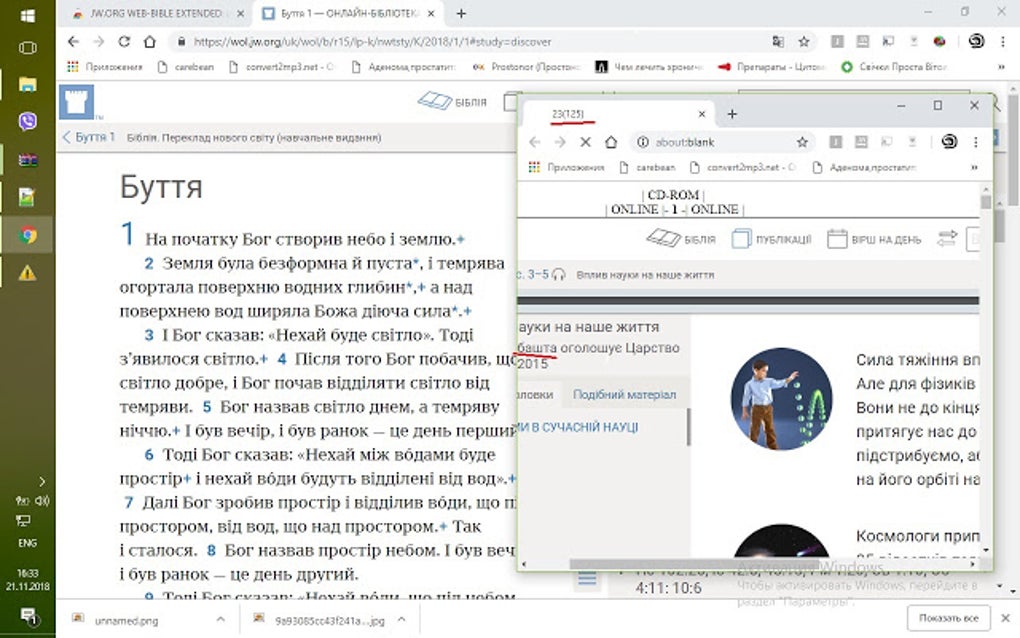Switch keyboard layout via ENG indicator

tap(25, 543)
